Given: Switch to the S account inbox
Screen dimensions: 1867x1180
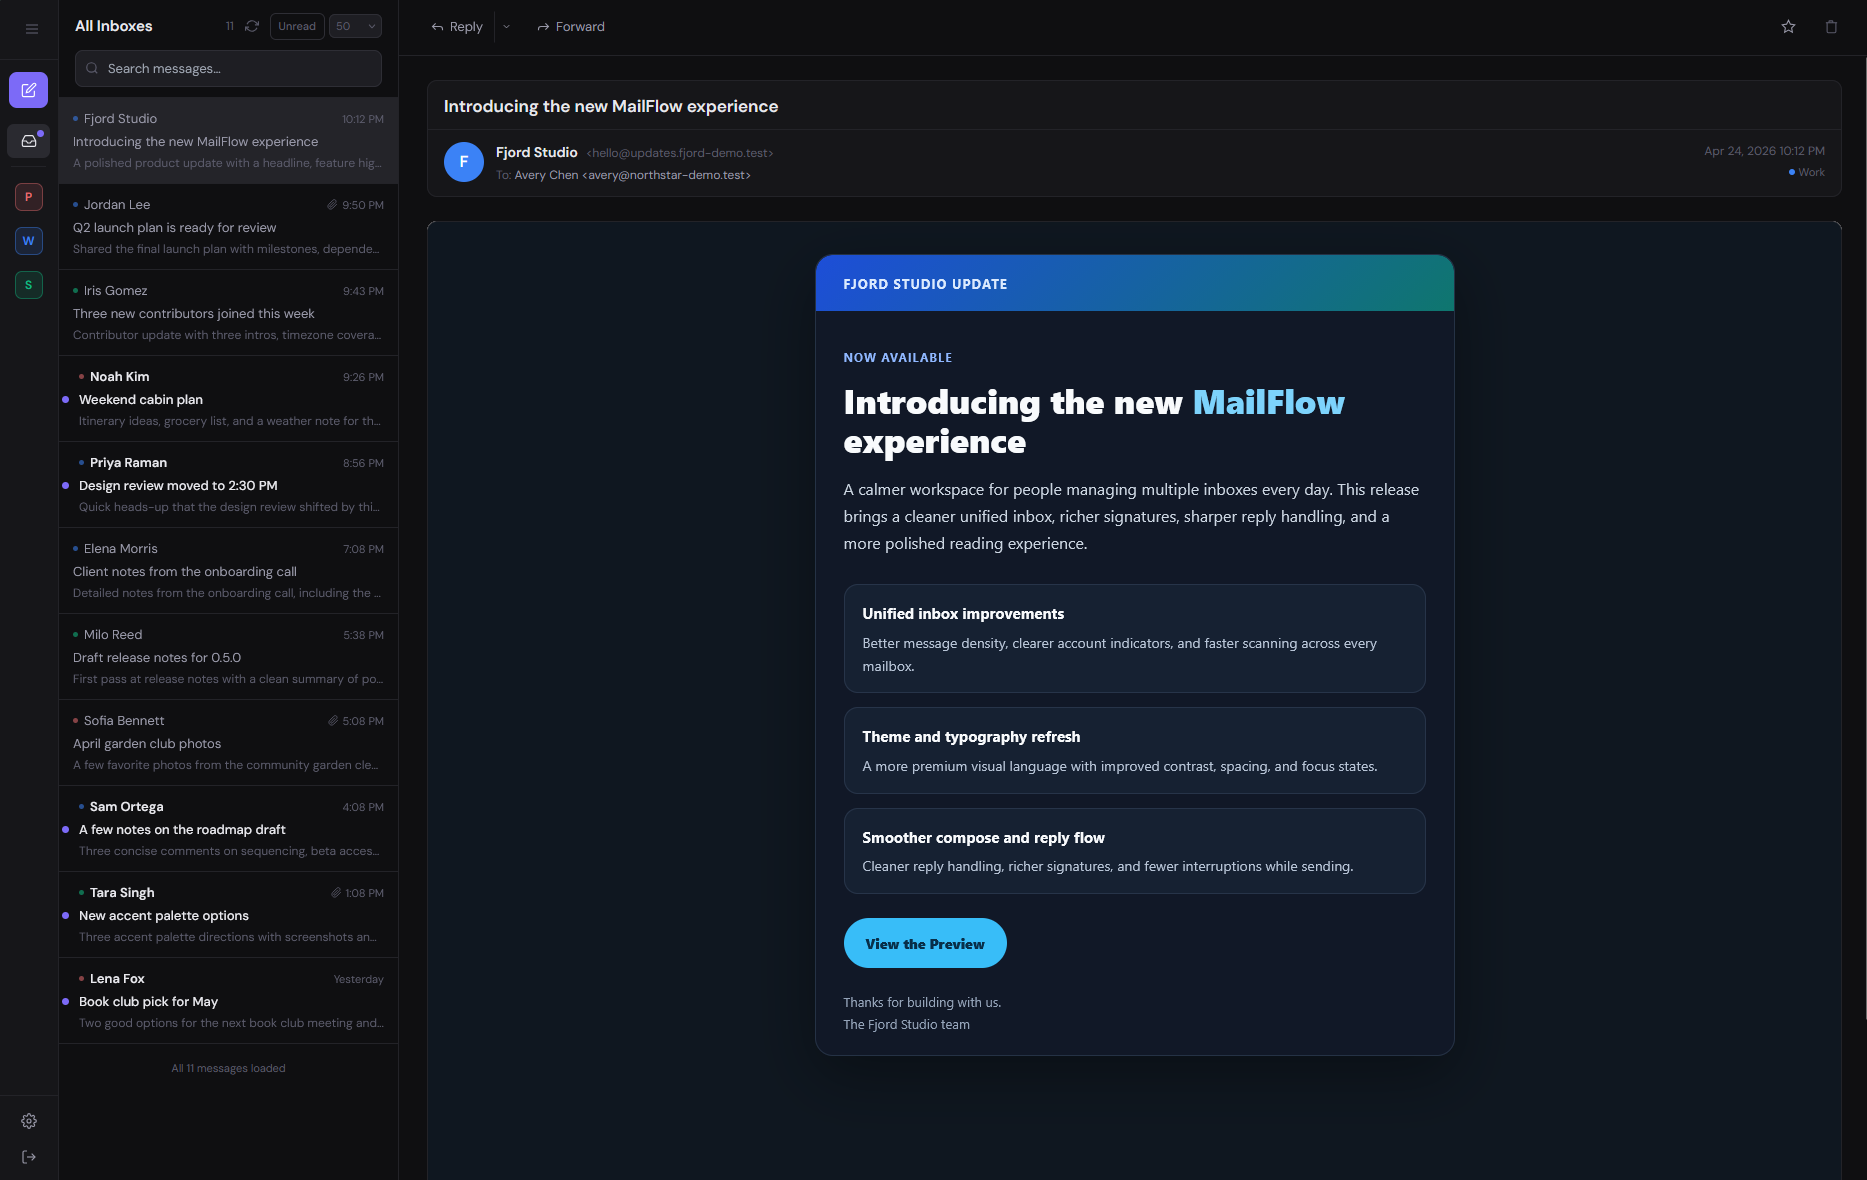Looking at the screenshot, I should tap(28, 284).
